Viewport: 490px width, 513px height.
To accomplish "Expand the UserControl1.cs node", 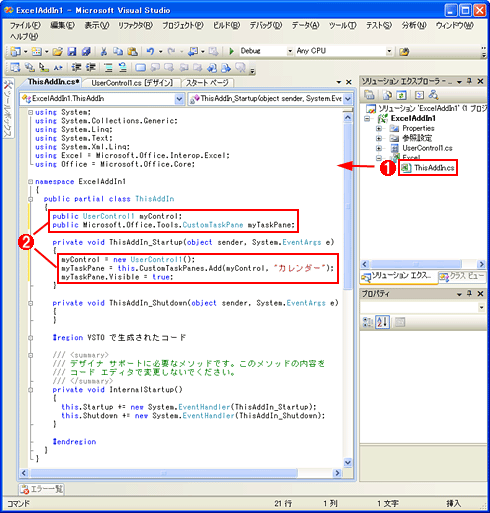I will pyautogui.click(x=379, y=148).
